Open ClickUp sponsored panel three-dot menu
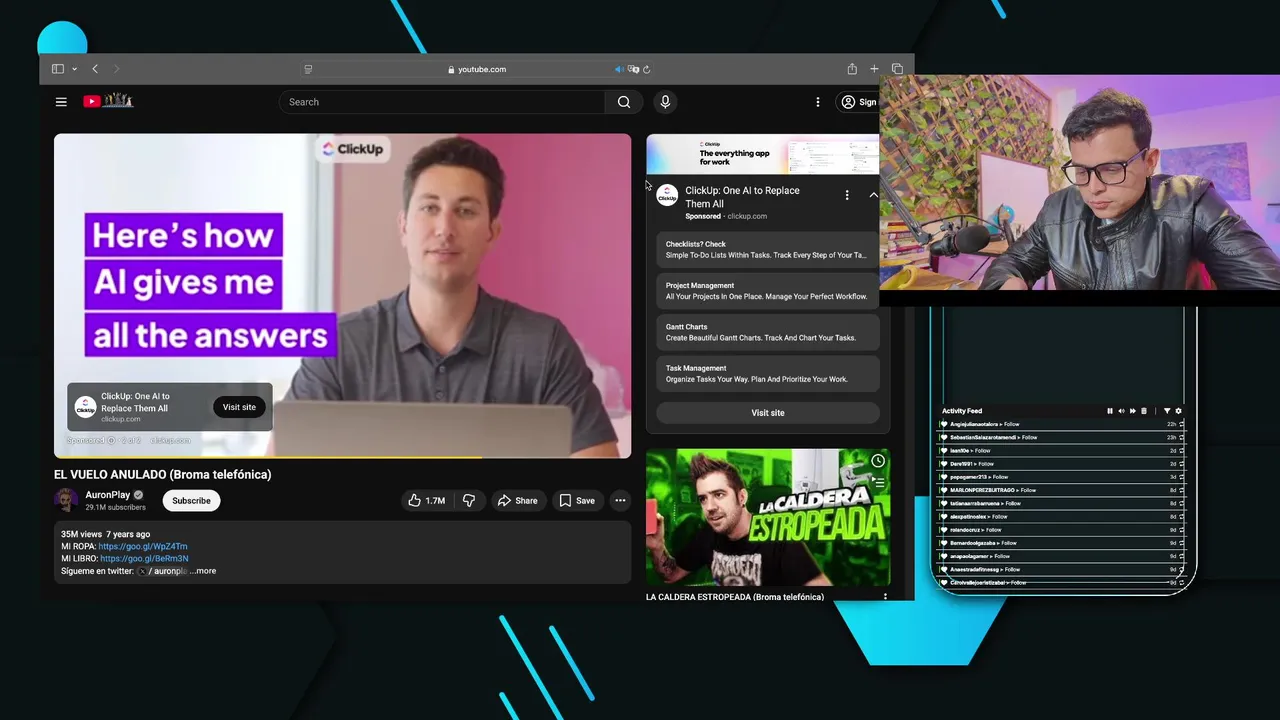Viewport: 1280px width, 720px height. tap(847, 195)
